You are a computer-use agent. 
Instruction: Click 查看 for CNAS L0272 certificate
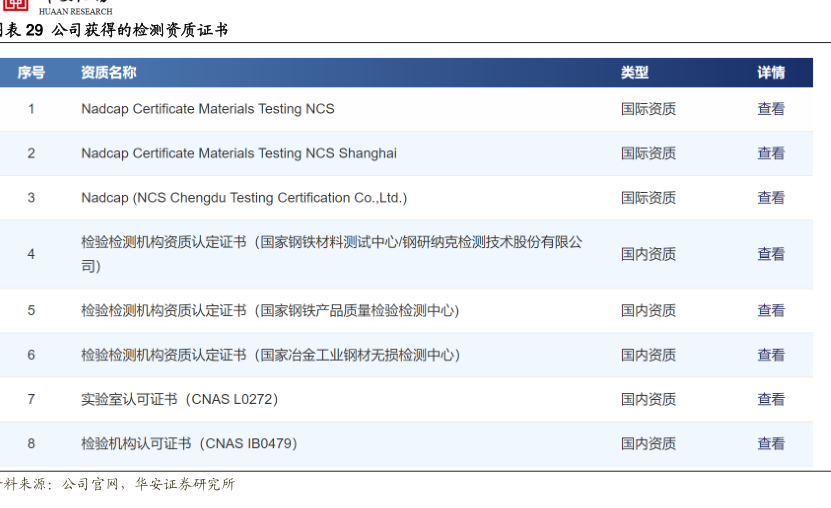click(770, 399)
